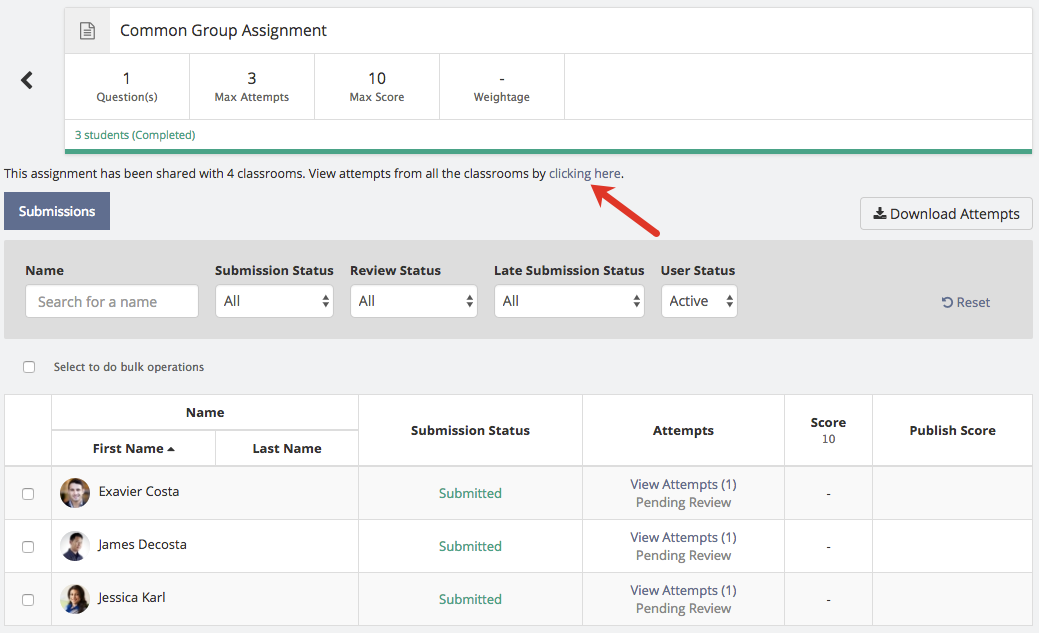Click the Common Group Assignment title

click(x=223, y=30)
